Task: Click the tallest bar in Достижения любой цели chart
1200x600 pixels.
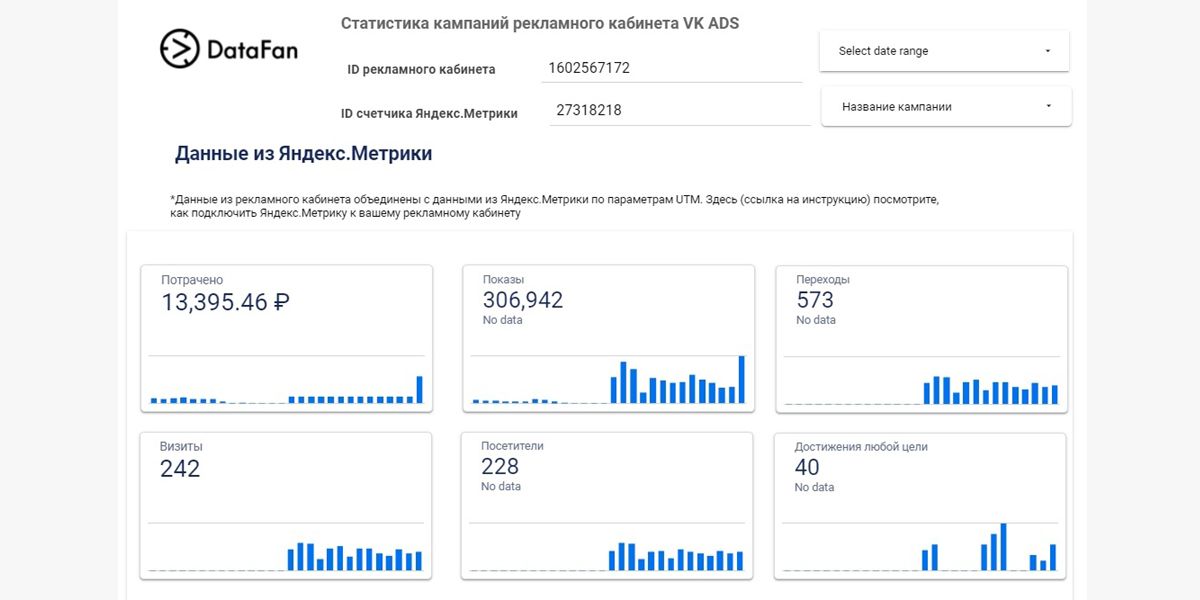Action: click(x=1003, y=547)
